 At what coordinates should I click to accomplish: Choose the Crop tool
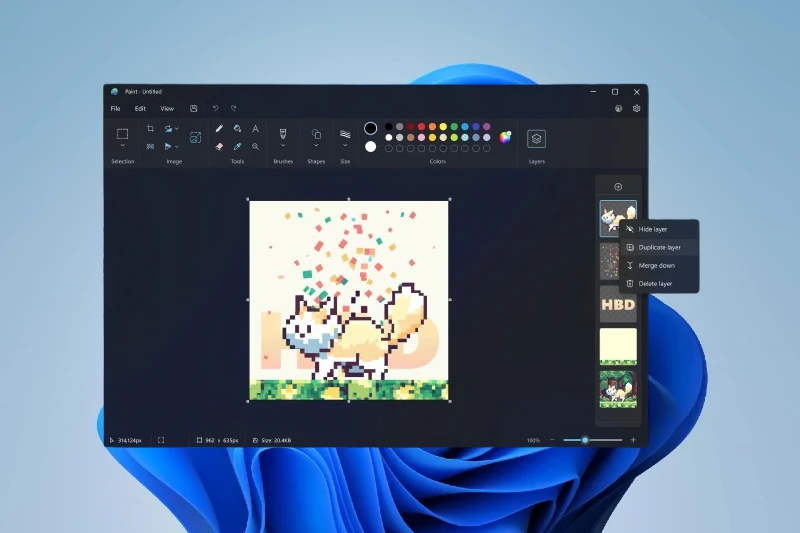[x=150, y=128]
